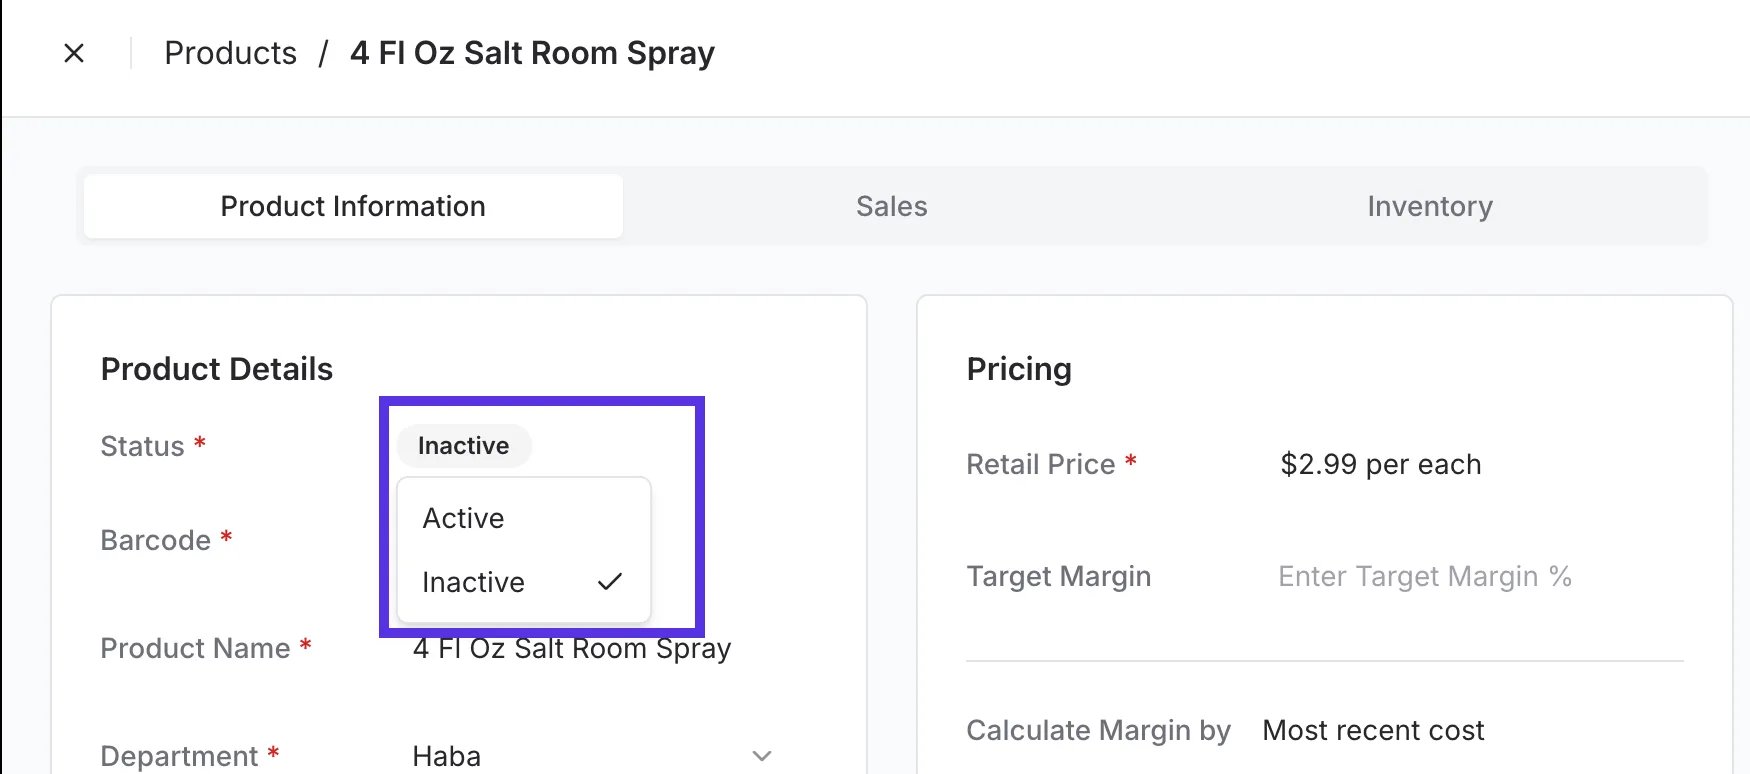This screenshot has width=1750, height=774.
Task: Focus the Enter Target Margin % field
Action: 1425,576
